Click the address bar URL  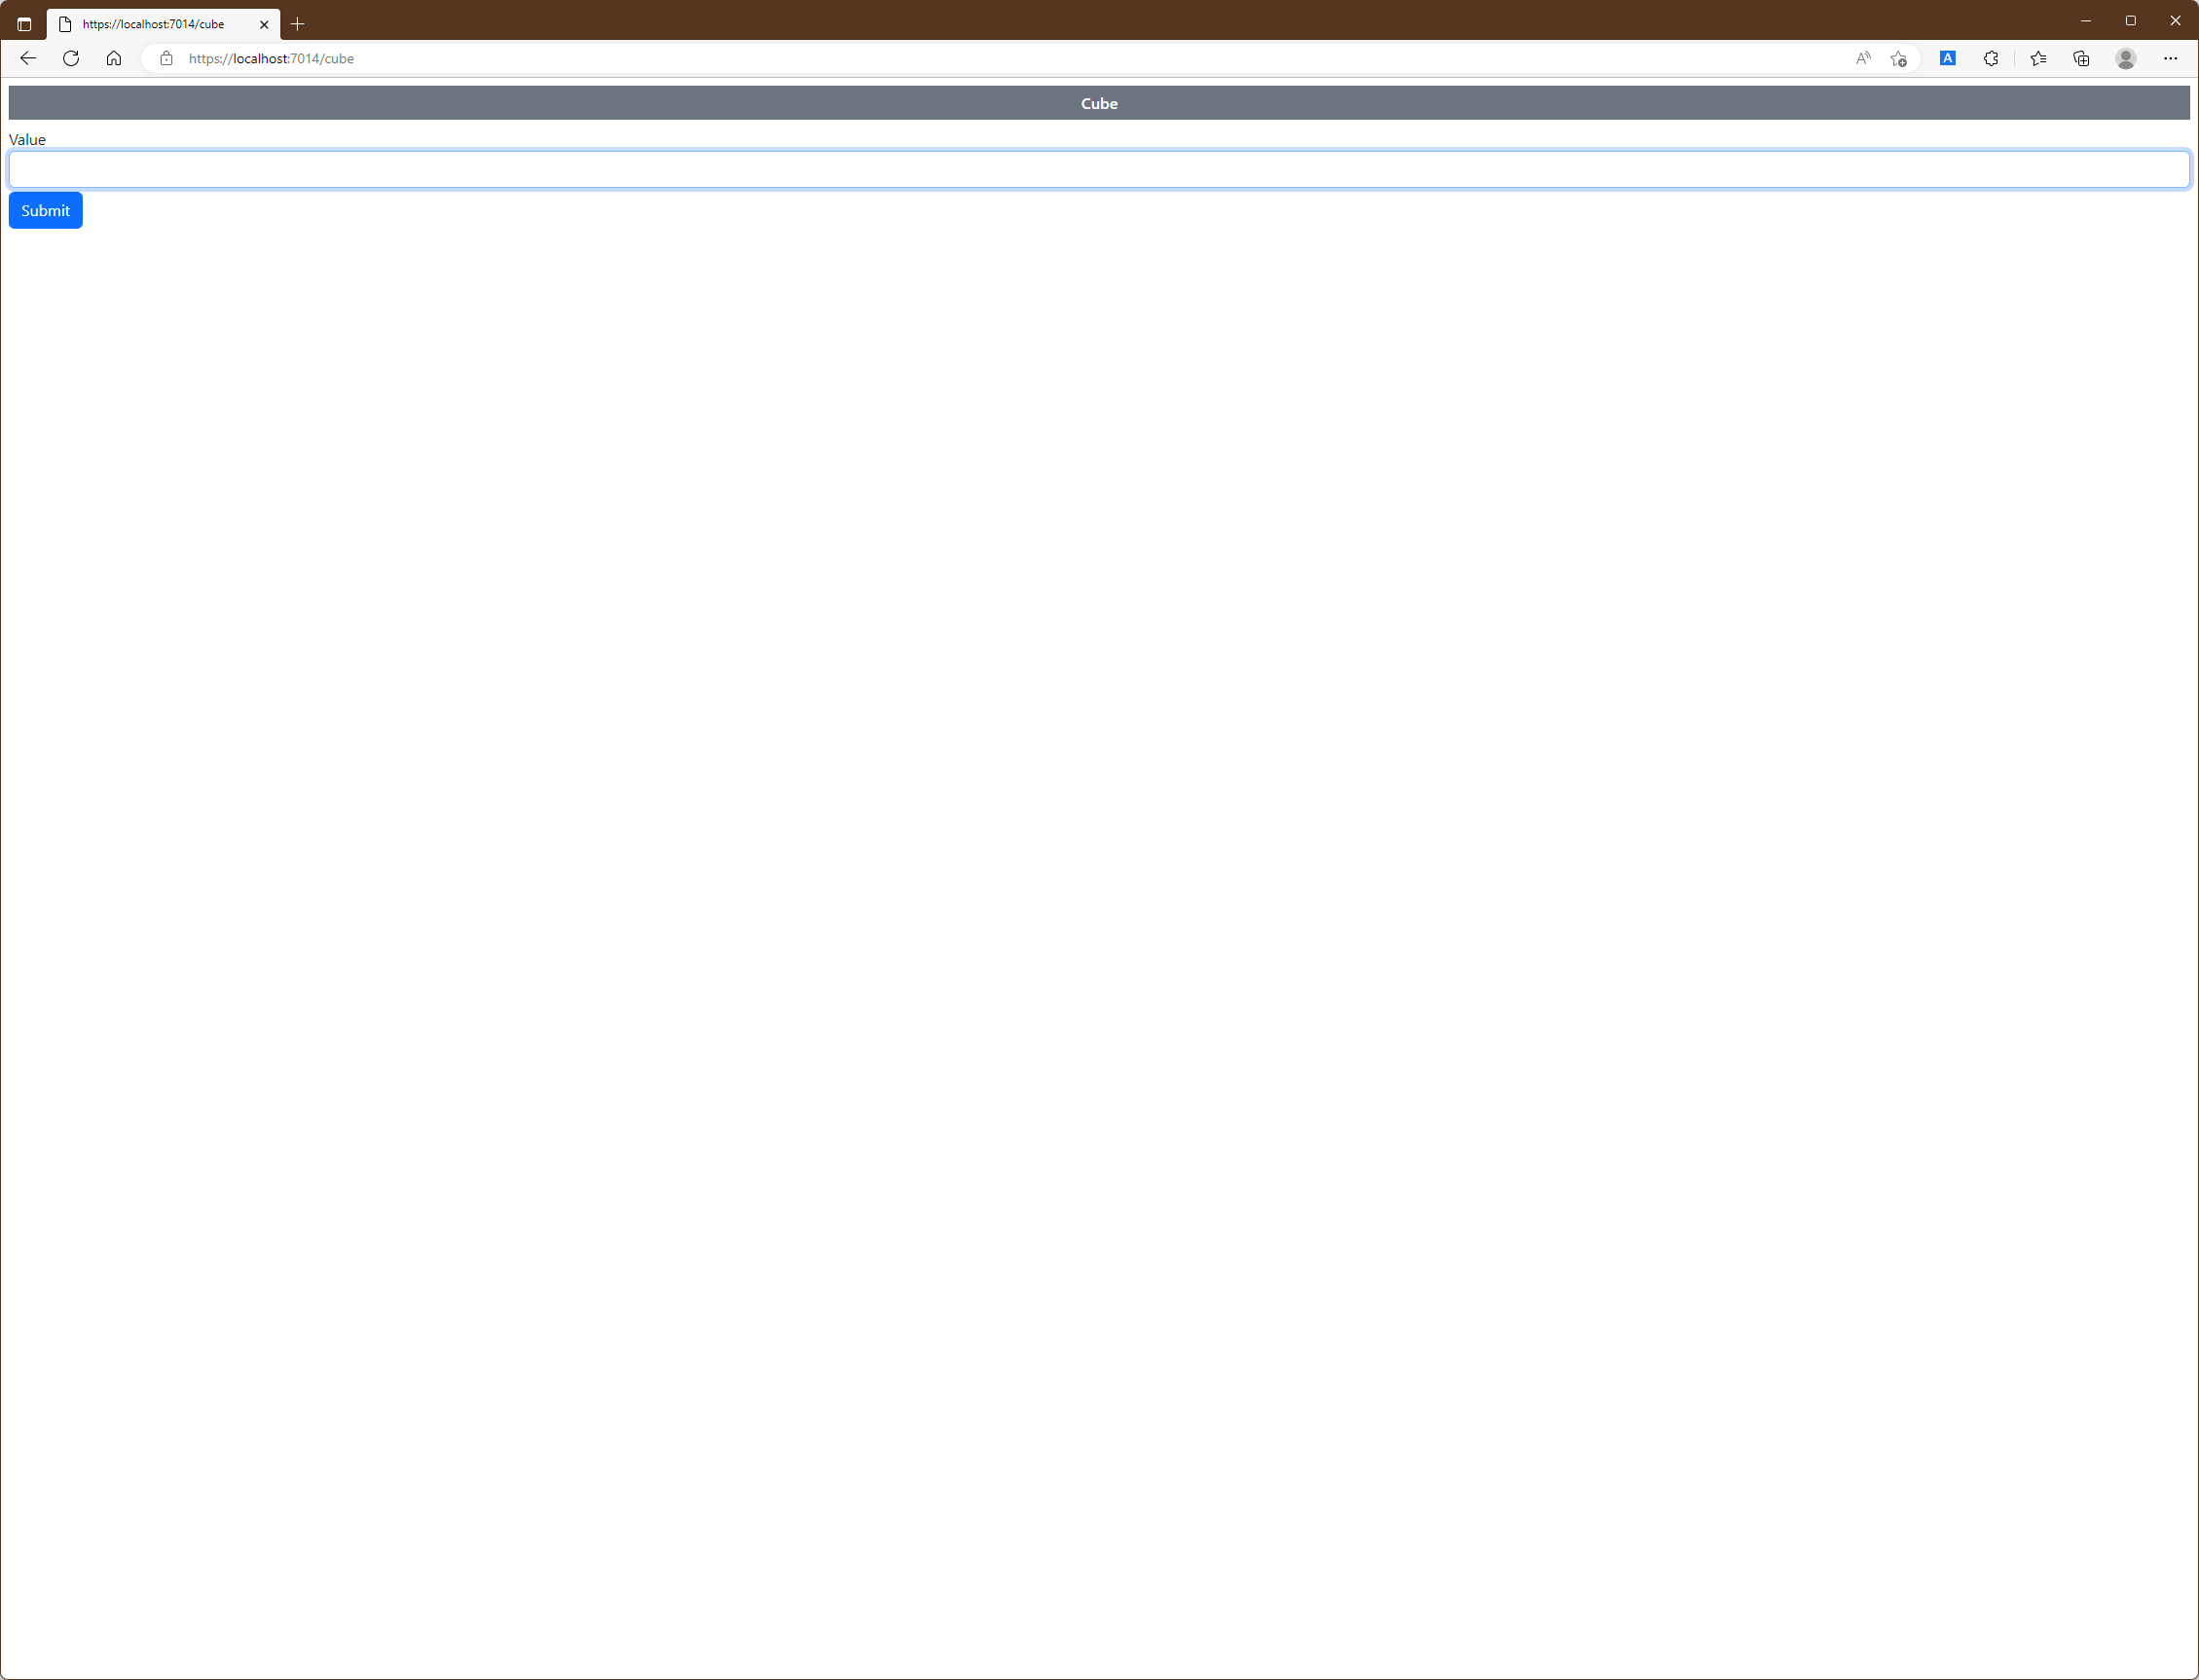(271, 58)
